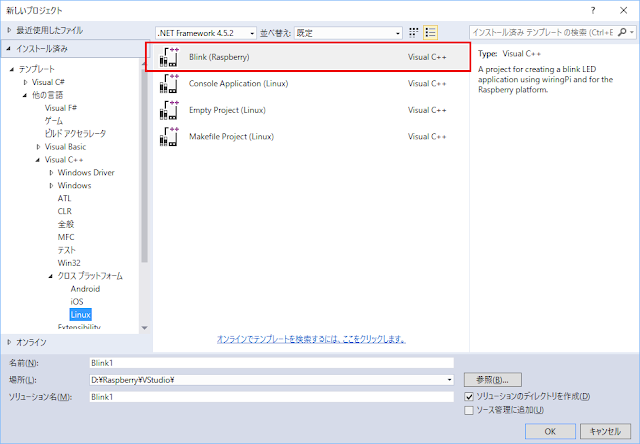Expand Windows Driver tree node arrow

(51, 173)
